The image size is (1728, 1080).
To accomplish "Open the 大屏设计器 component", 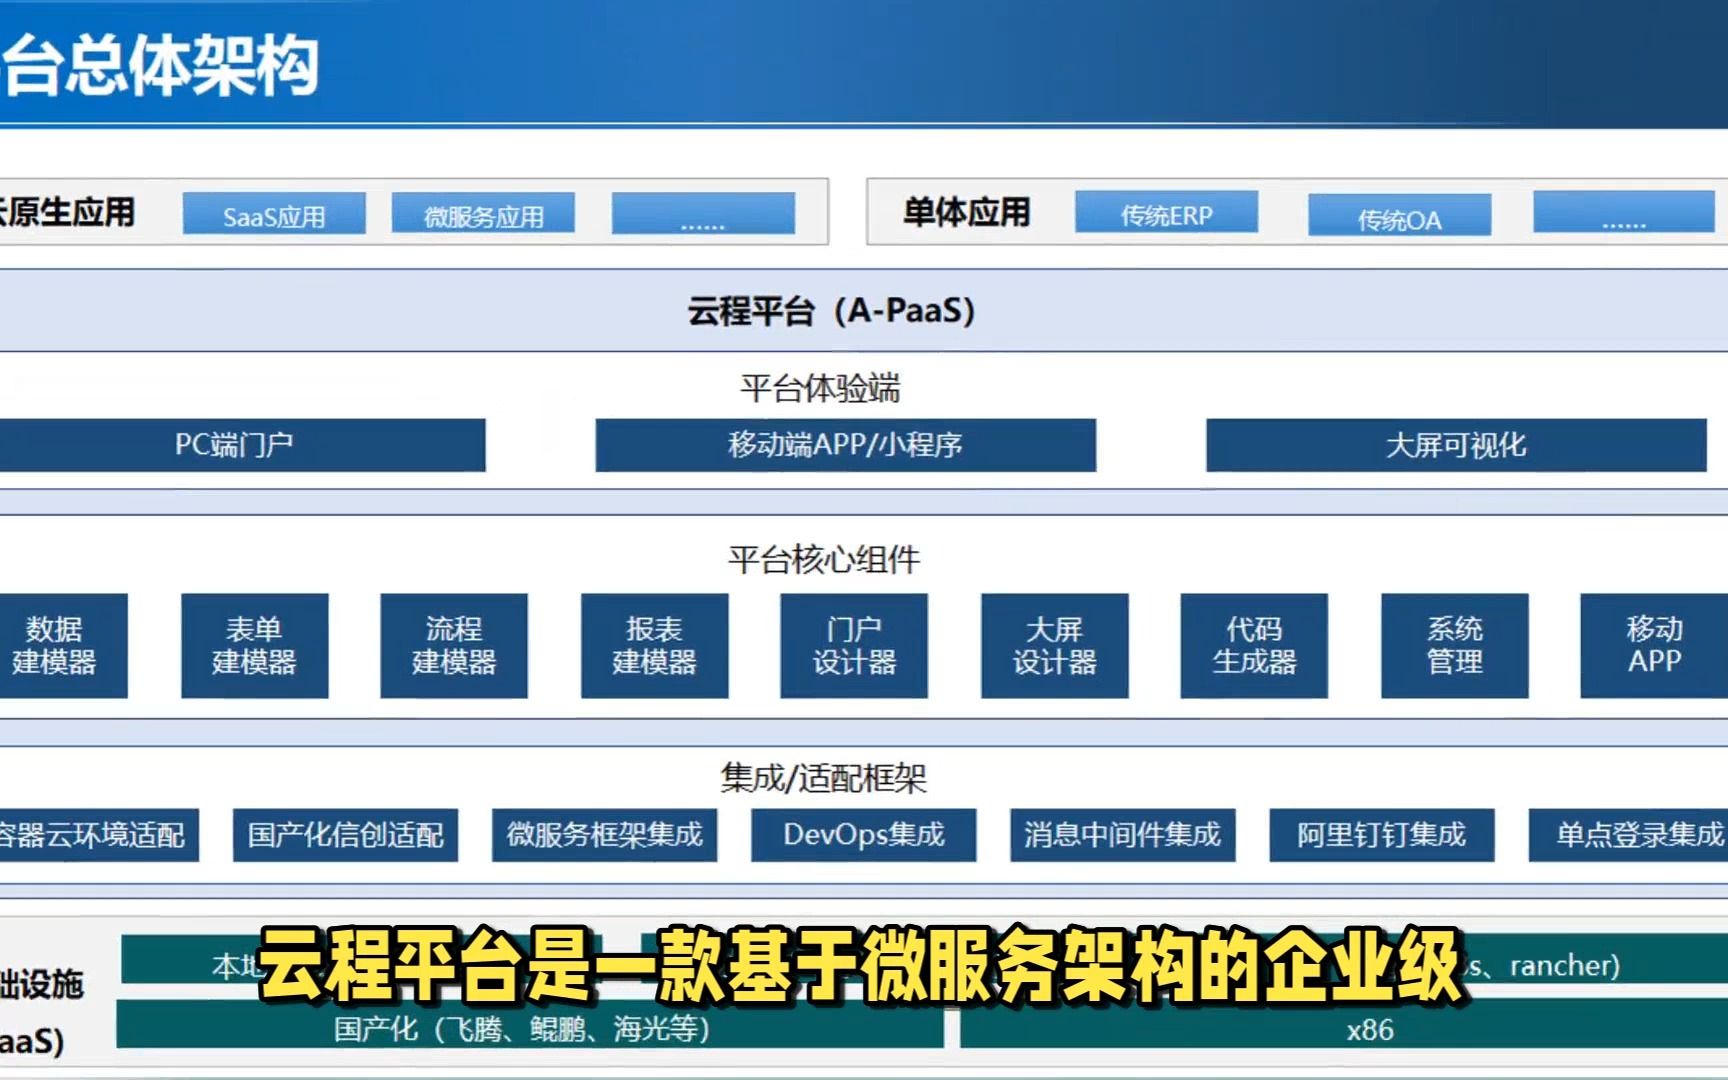I will click(1054, 645).
